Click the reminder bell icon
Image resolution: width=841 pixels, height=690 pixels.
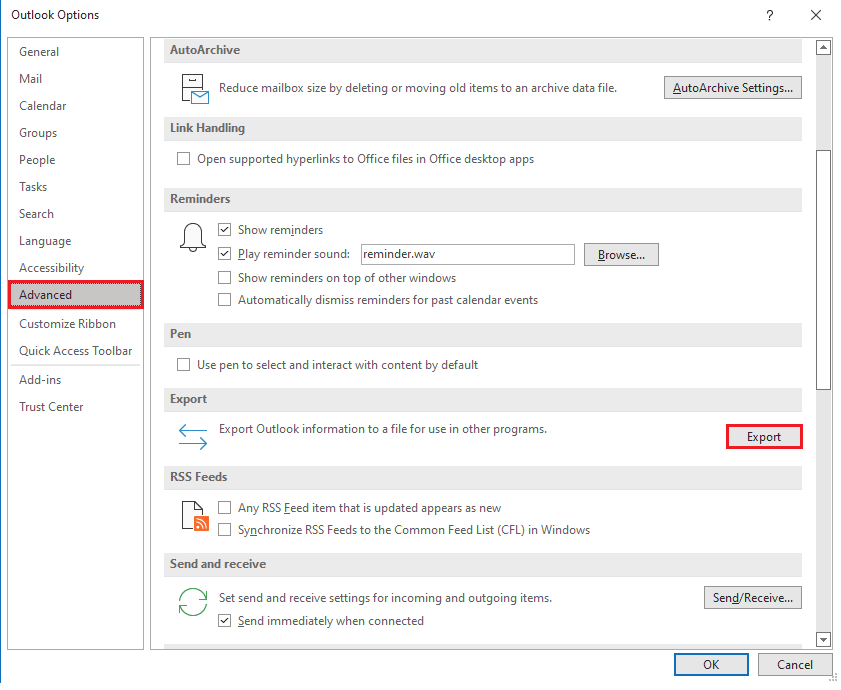click(x=193, y=237)
